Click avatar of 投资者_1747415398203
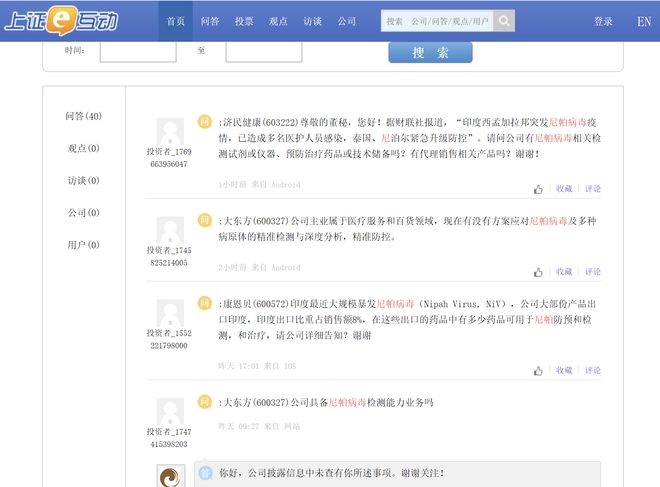Screen dimensions: 660x487 point(170,411)
